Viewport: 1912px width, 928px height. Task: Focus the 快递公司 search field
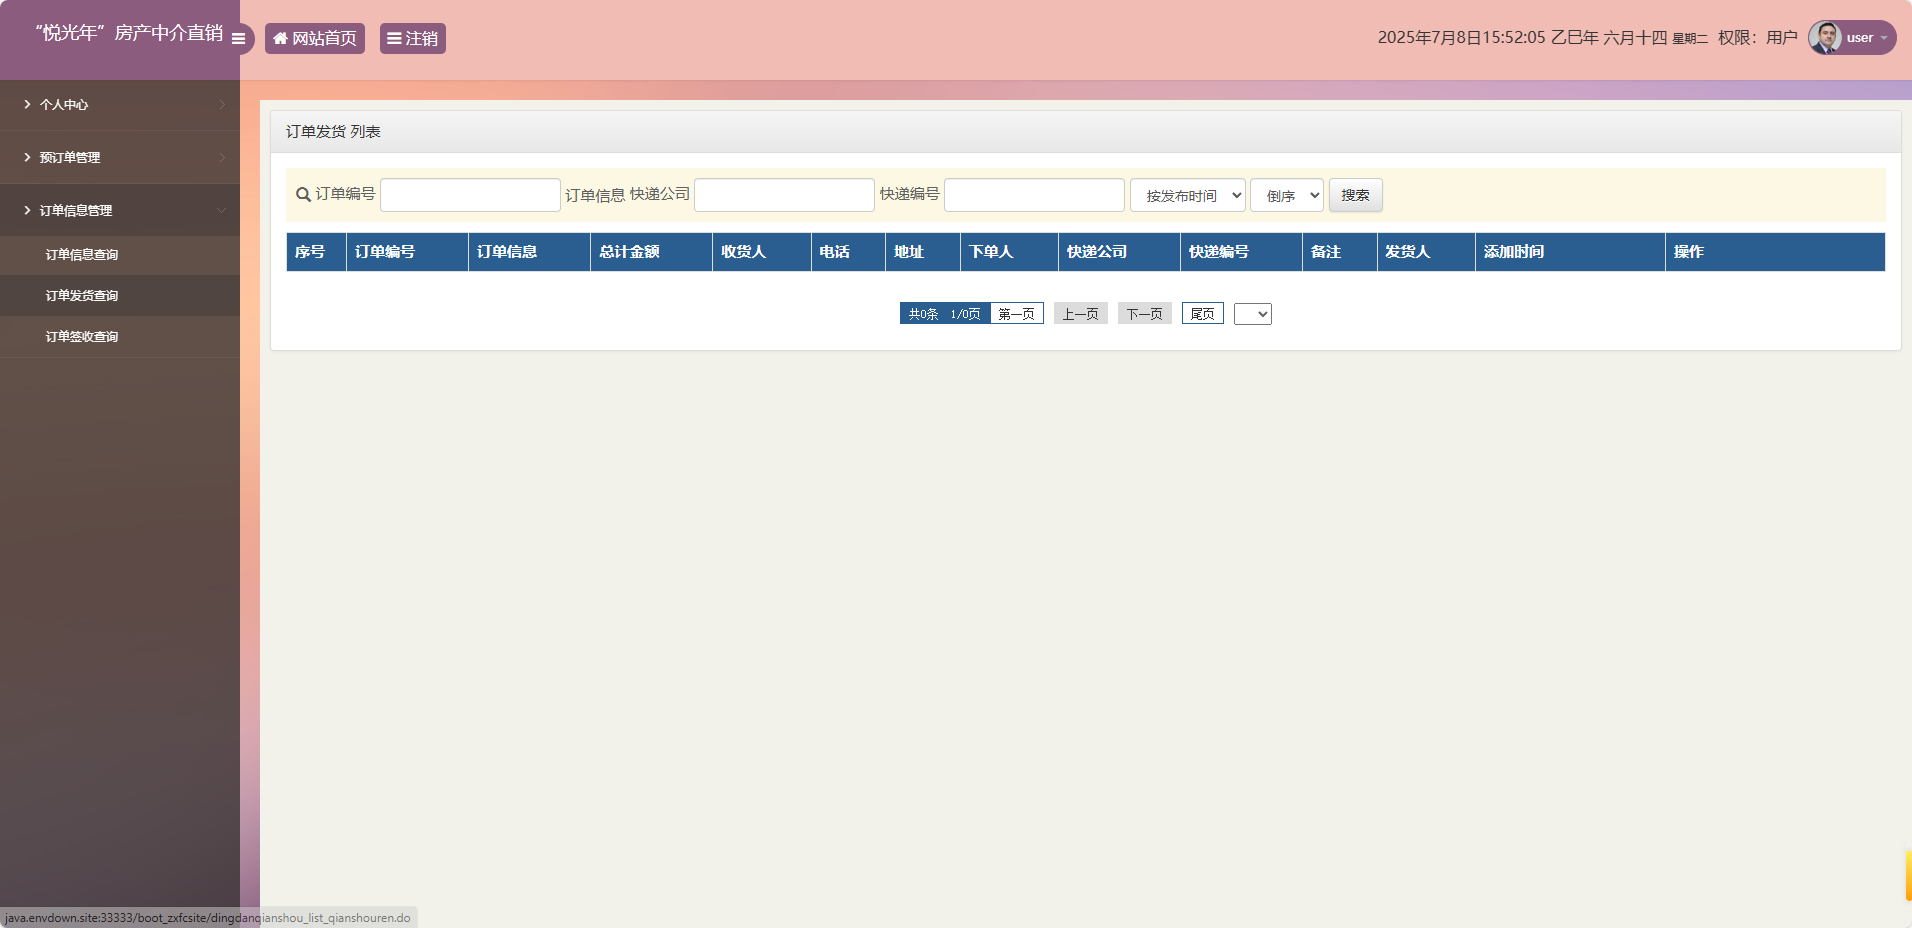pyautogui.click(x=784, y=195)
